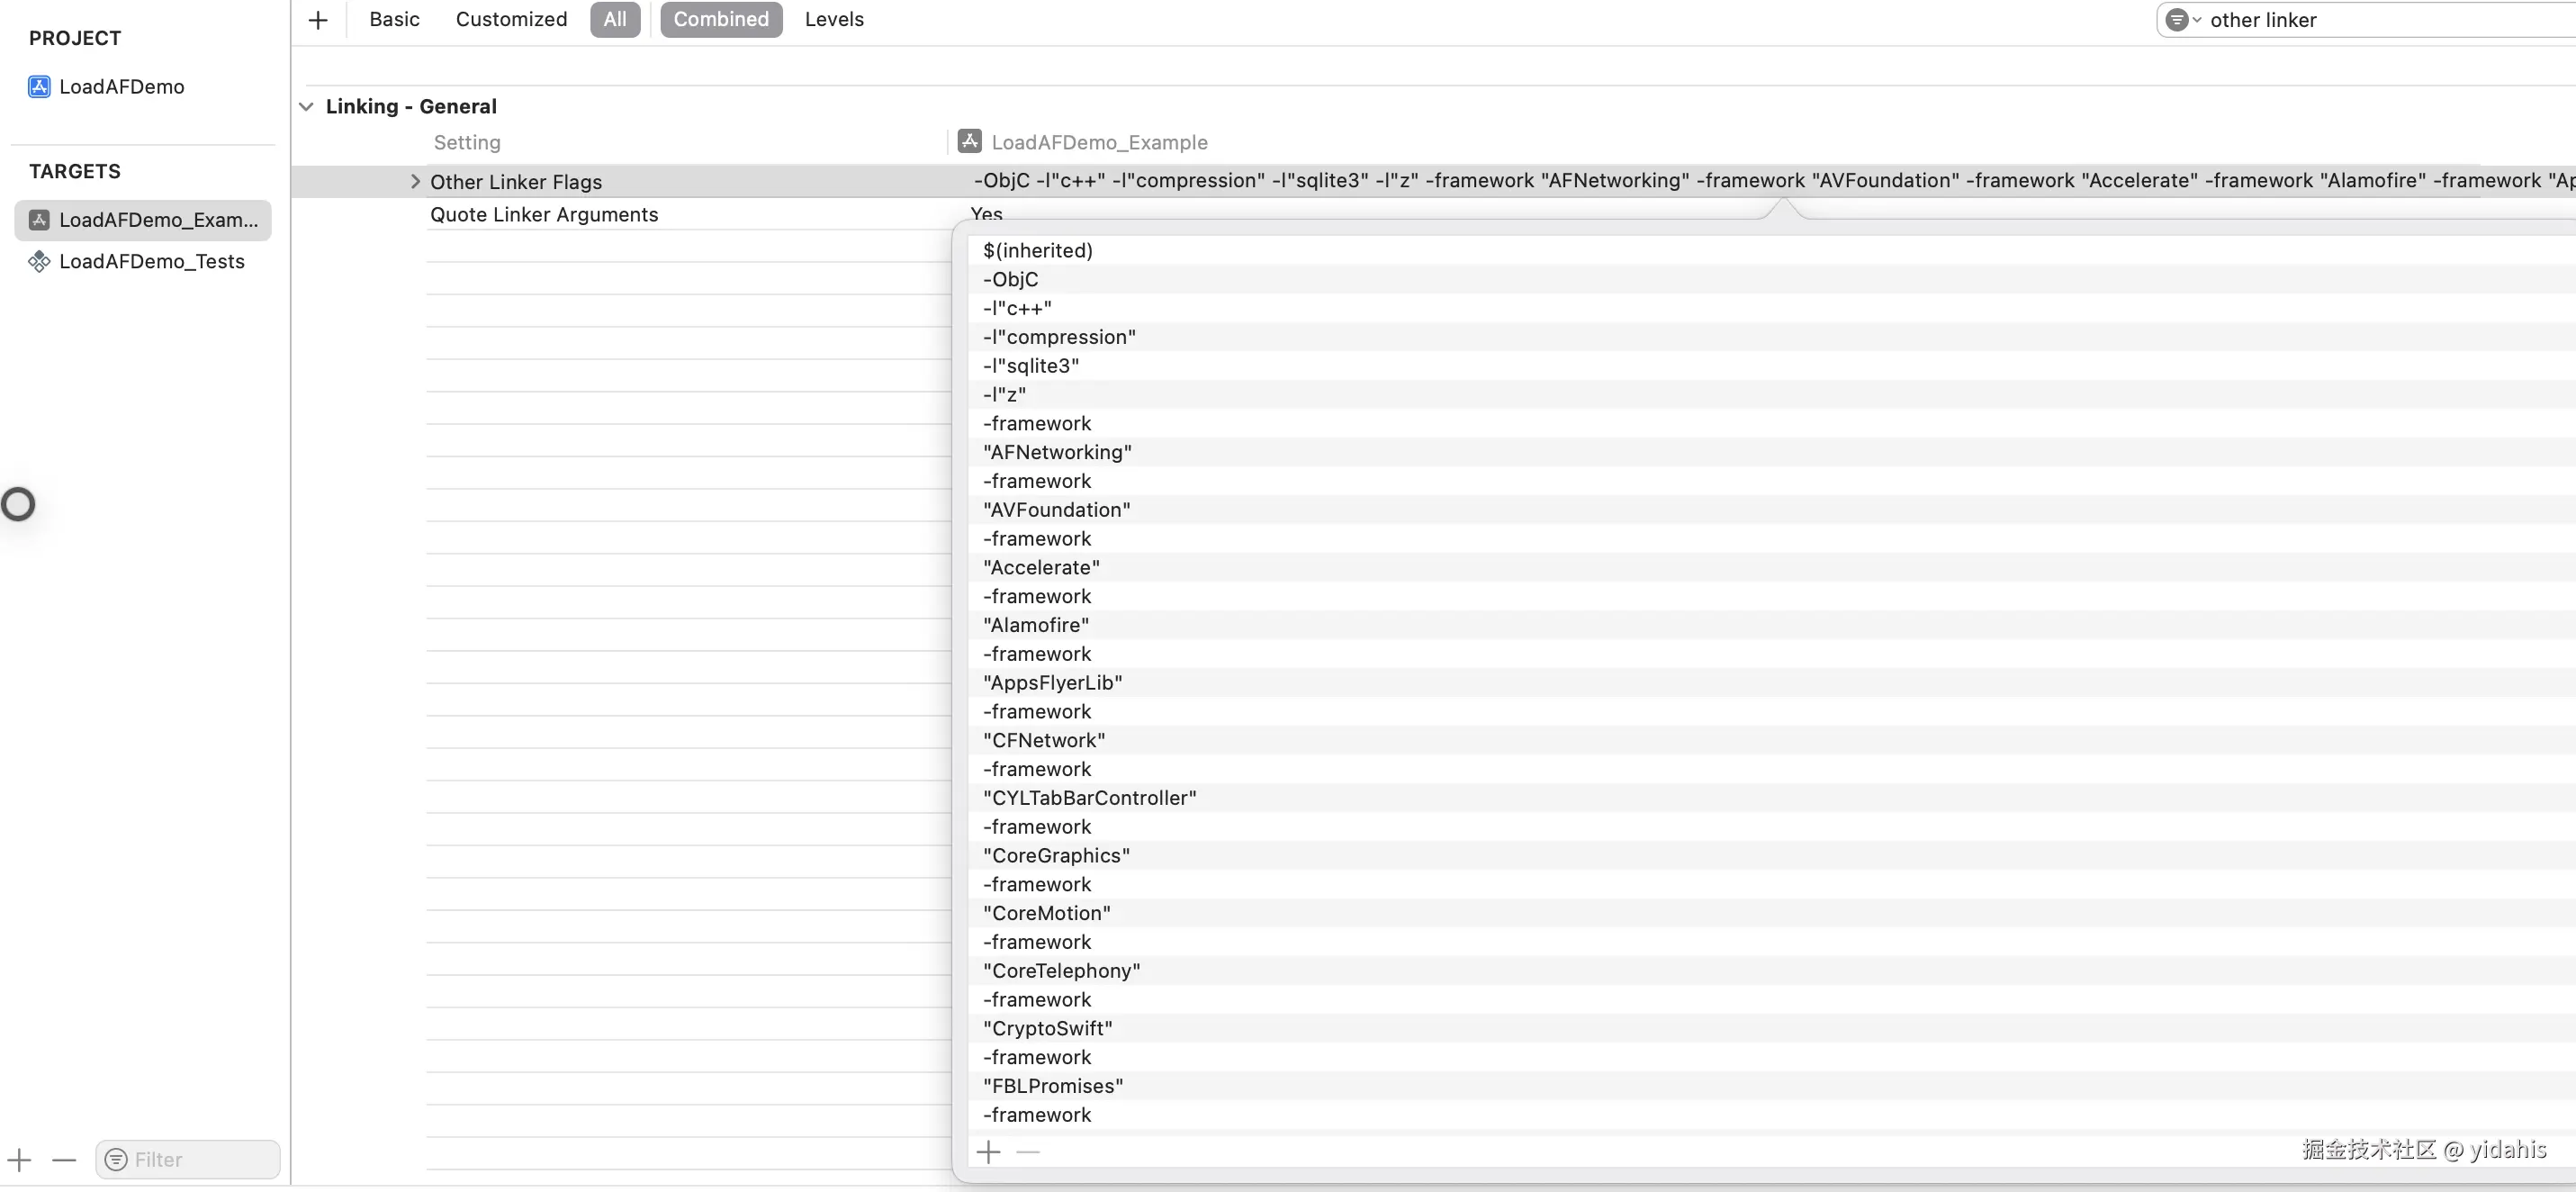The width and height of the screenshot is (2576, 1192).
Task: Select the LoadAFDemo_Tests target icon
Action: (39, 262)
